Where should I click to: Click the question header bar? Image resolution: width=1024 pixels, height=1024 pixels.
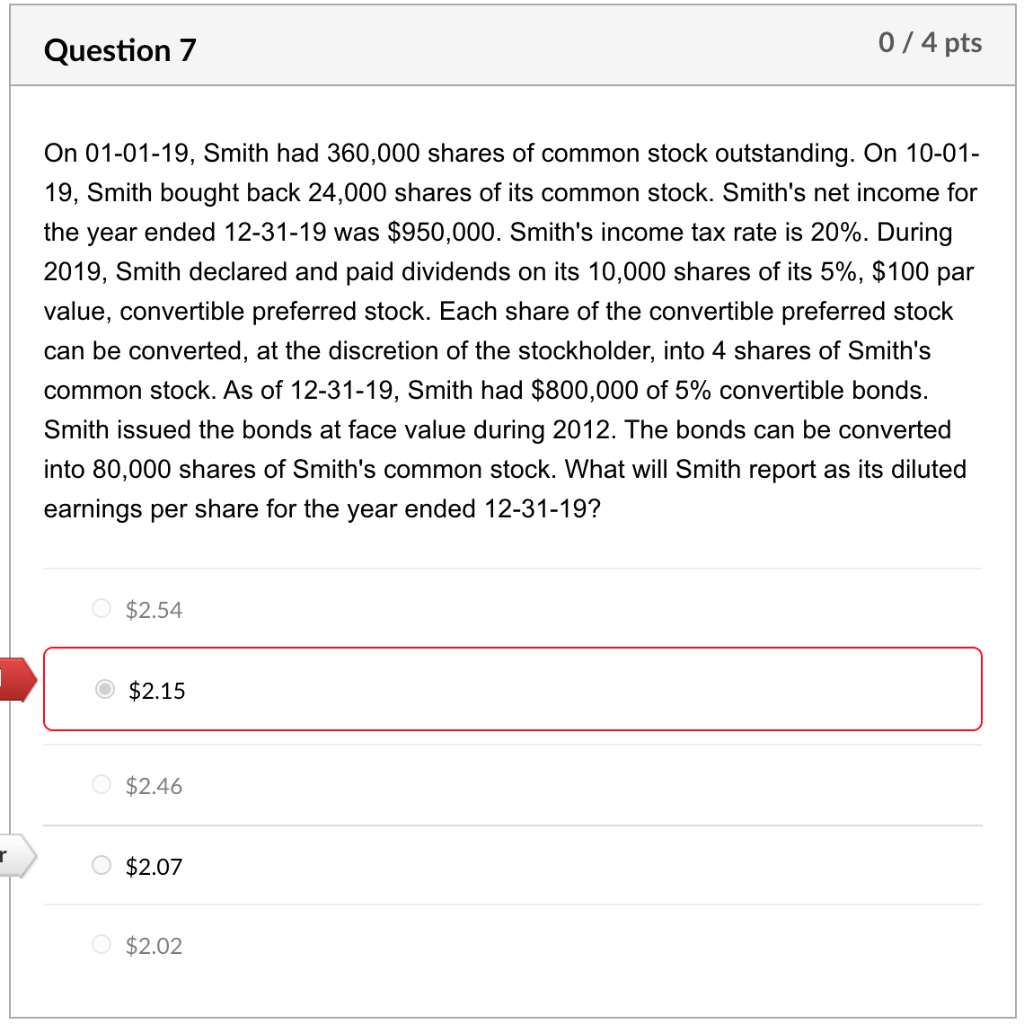click(512, 45)
